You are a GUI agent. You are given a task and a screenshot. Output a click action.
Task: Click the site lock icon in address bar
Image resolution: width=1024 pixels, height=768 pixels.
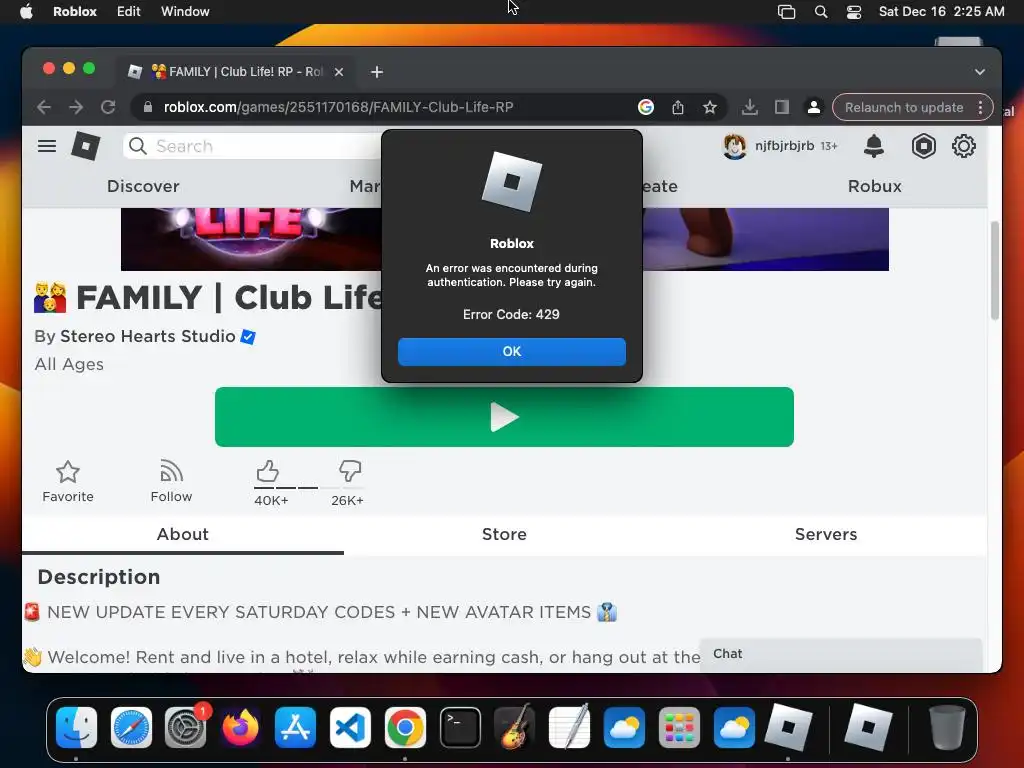coord(148,107)
